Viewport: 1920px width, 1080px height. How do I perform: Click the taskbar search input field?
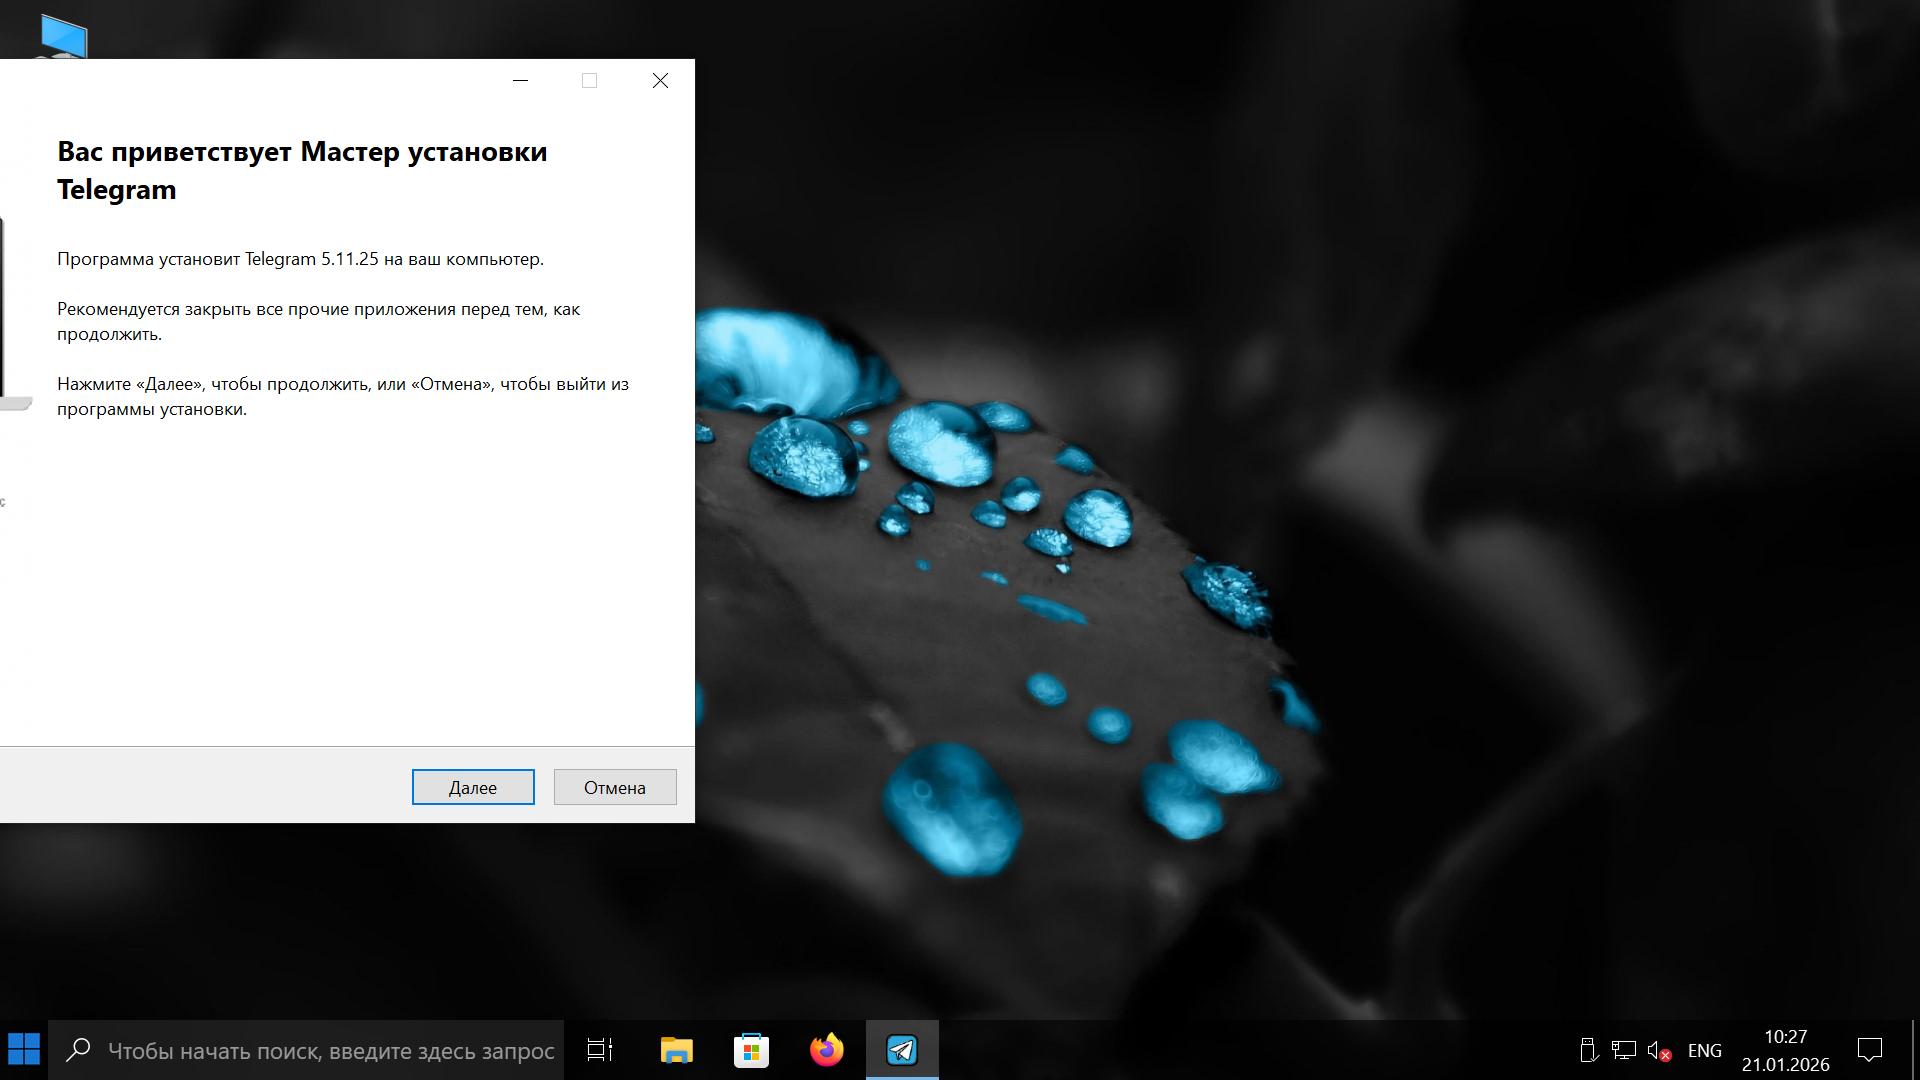pyautogui.click(x=330, y=1050)
